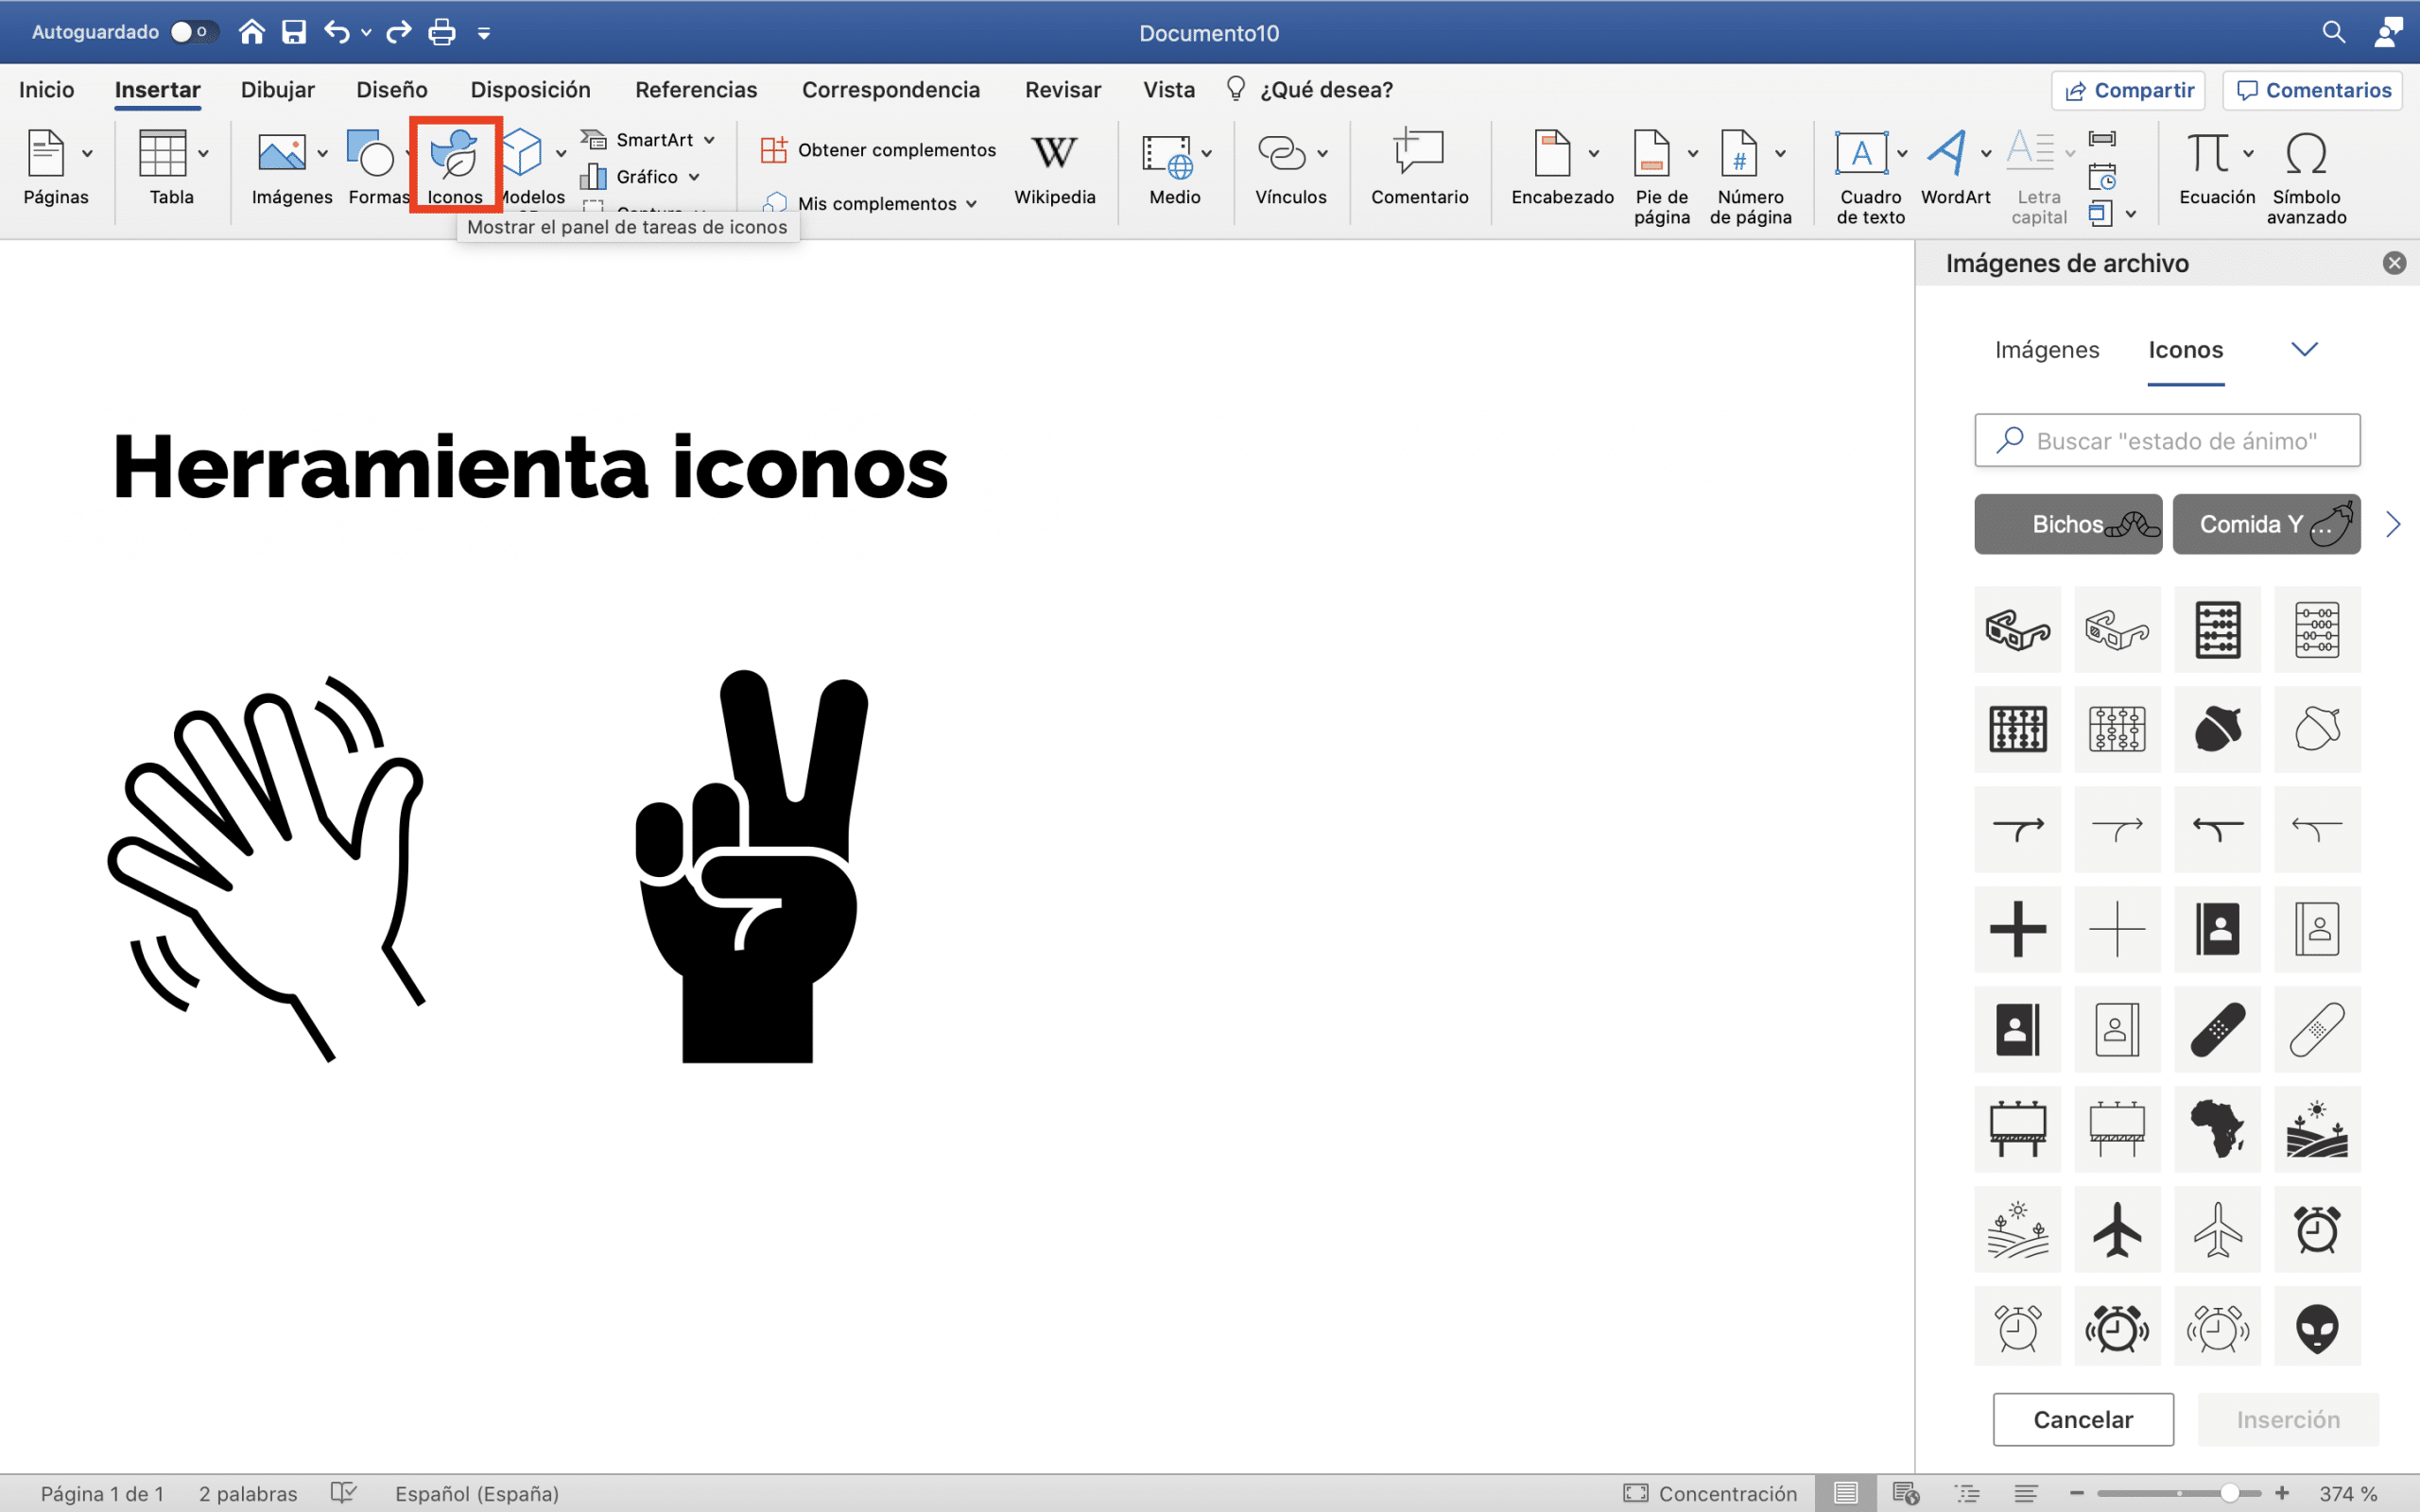Expand the tabs chevron in Imágenes de archivo
This screenshot has height=1512, width=2420.
2304,349
